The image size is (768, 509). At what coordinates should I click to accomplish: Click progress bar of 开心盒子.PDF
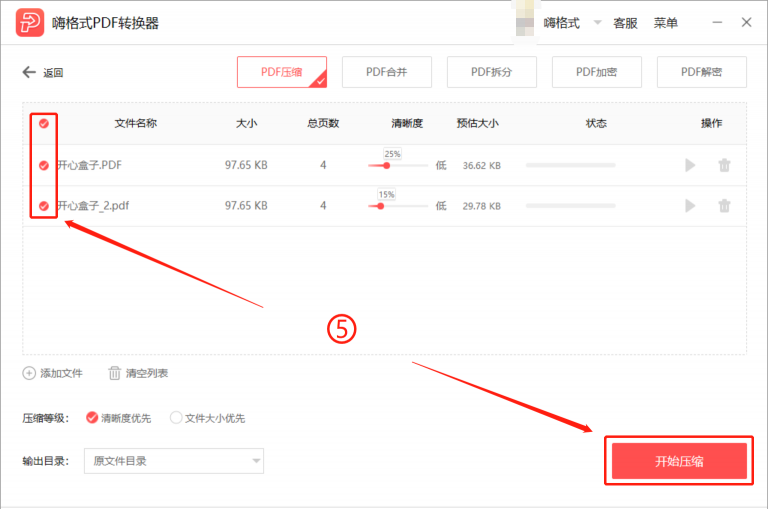[571, 166]
